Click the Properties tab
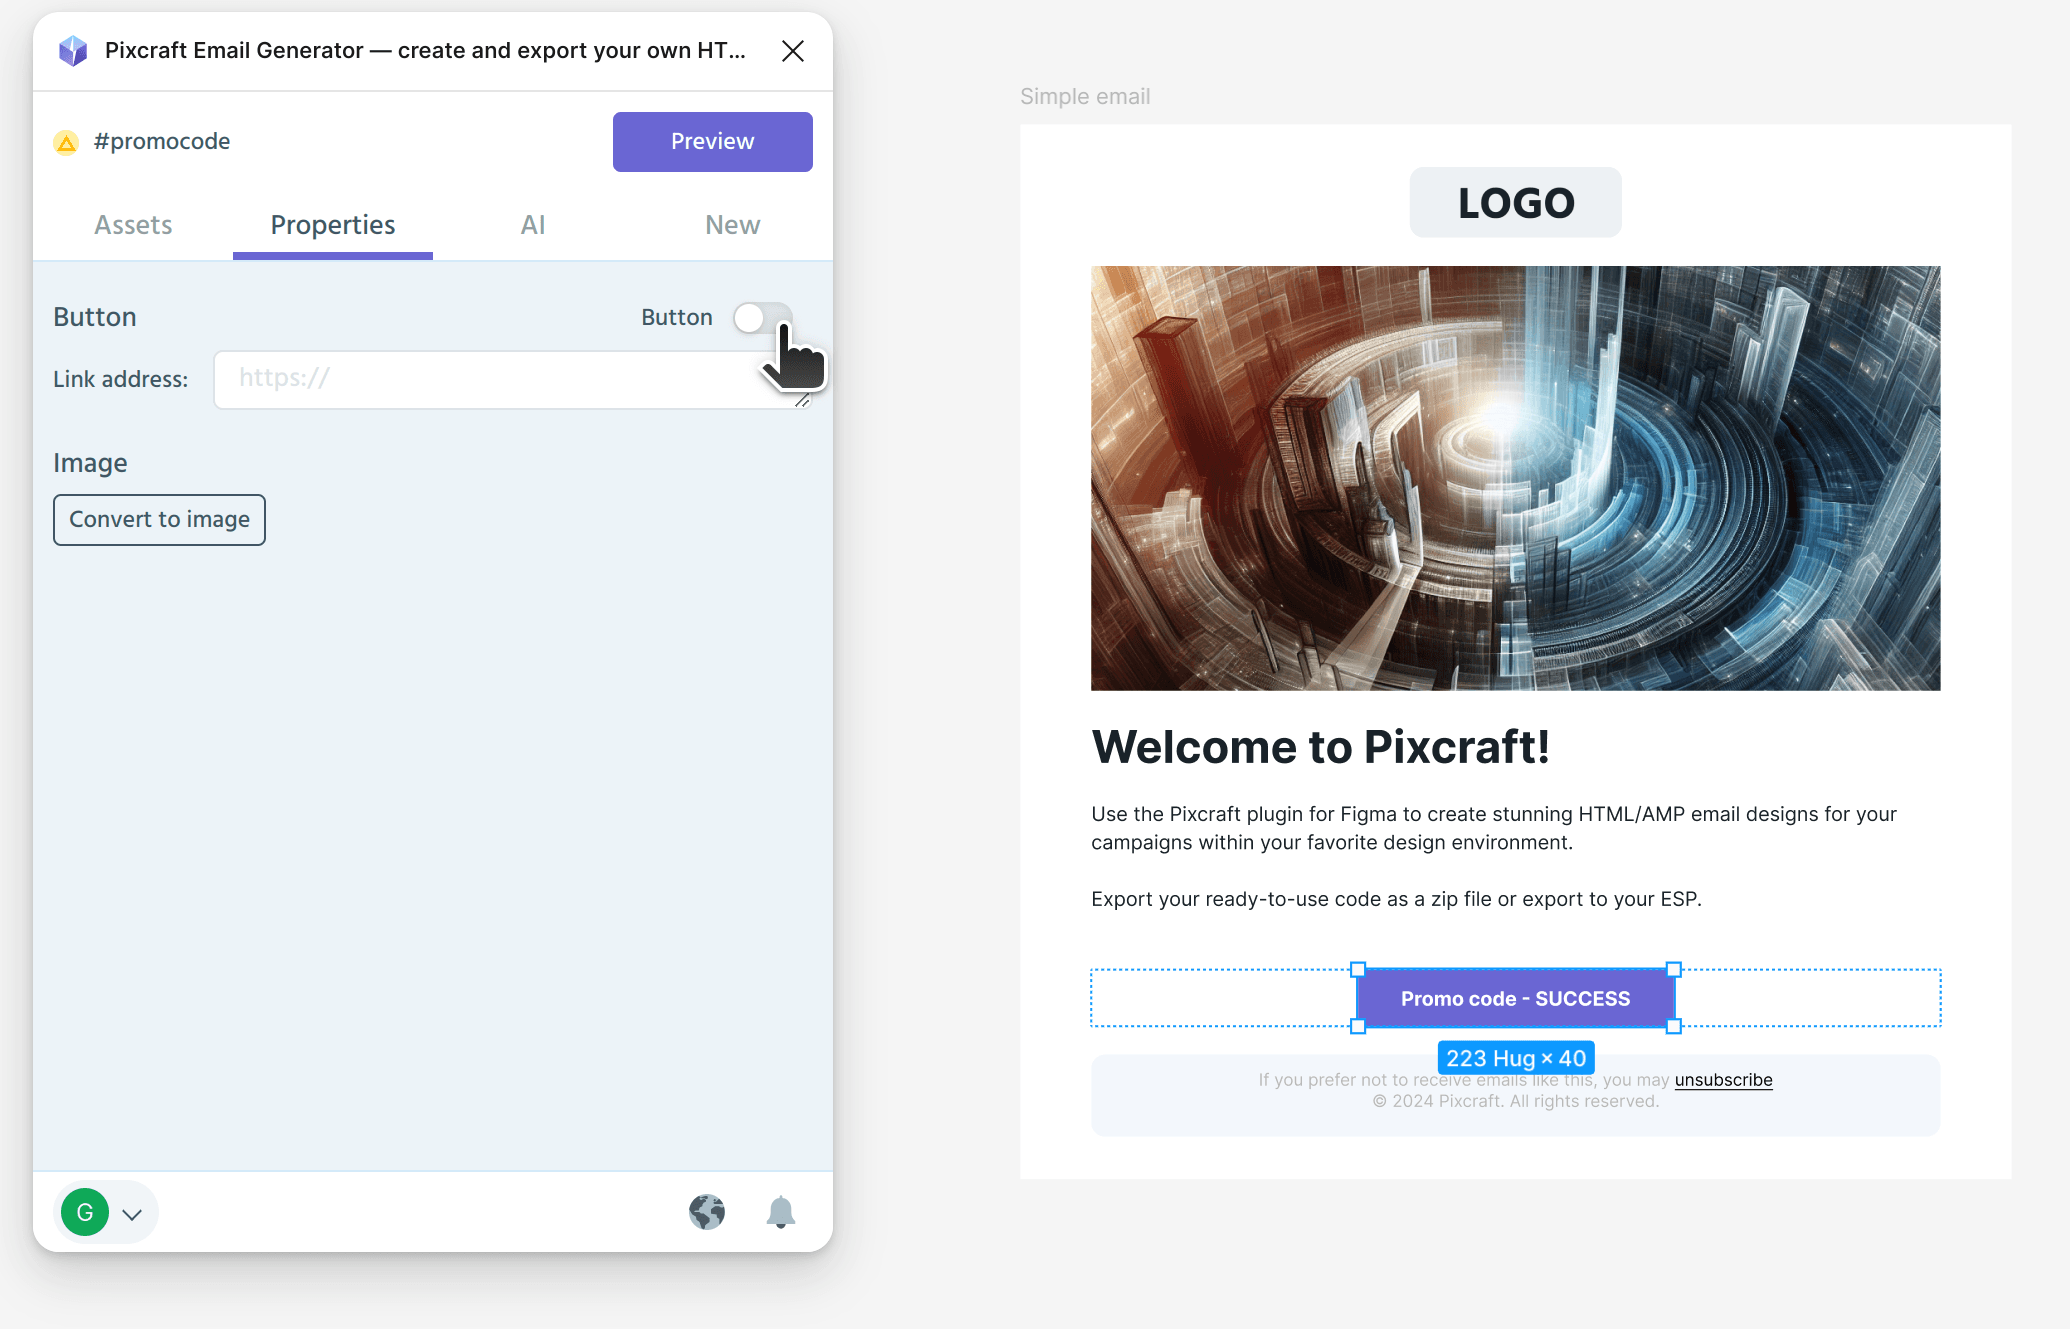The image size is (2070, 1329). click(x=332, y=225)
